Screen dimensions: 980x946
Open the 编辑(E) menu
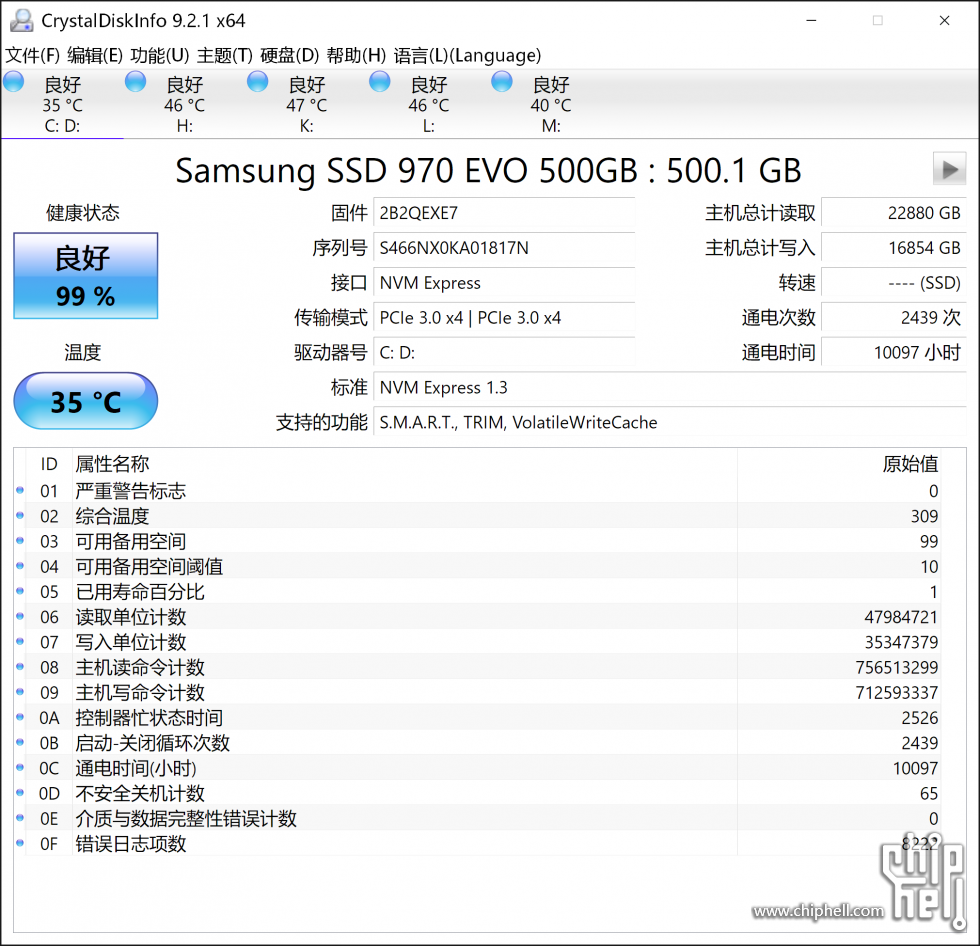(95, 56)
